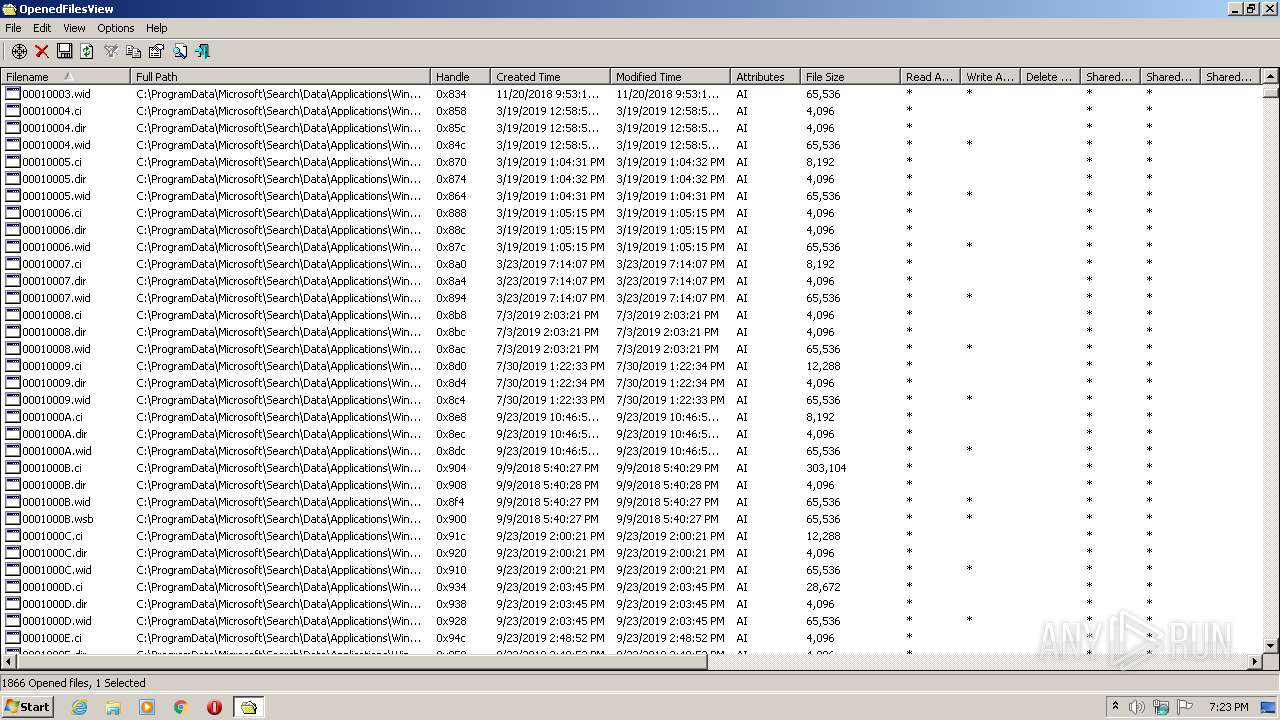Open Internet Explorer from taskbar
Image resolution: width=1280 pixels, height=720 pixels.
coord(79,707)
